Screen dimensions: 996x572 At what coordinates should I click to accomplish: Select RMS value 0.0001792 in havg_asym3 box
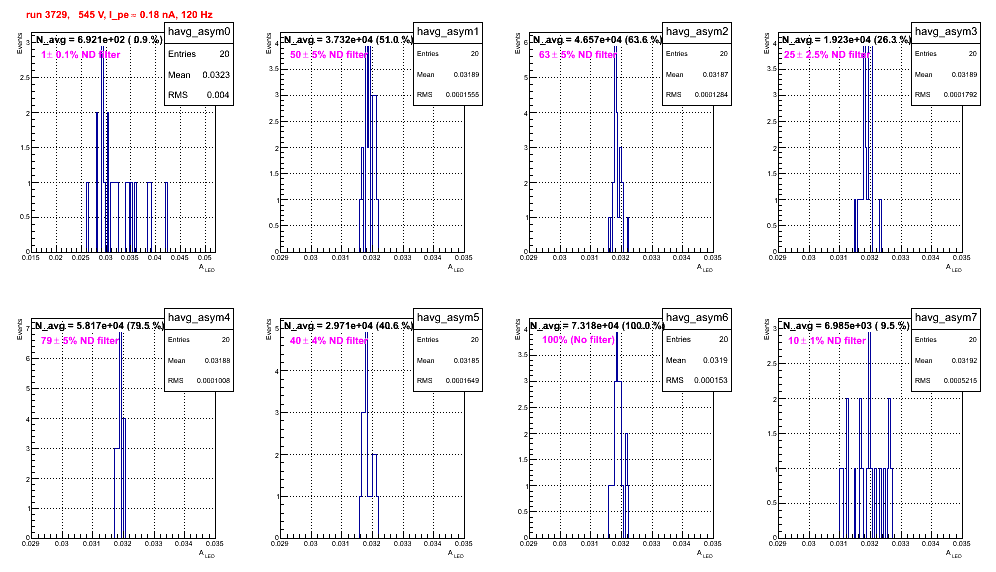pos(960,95)
